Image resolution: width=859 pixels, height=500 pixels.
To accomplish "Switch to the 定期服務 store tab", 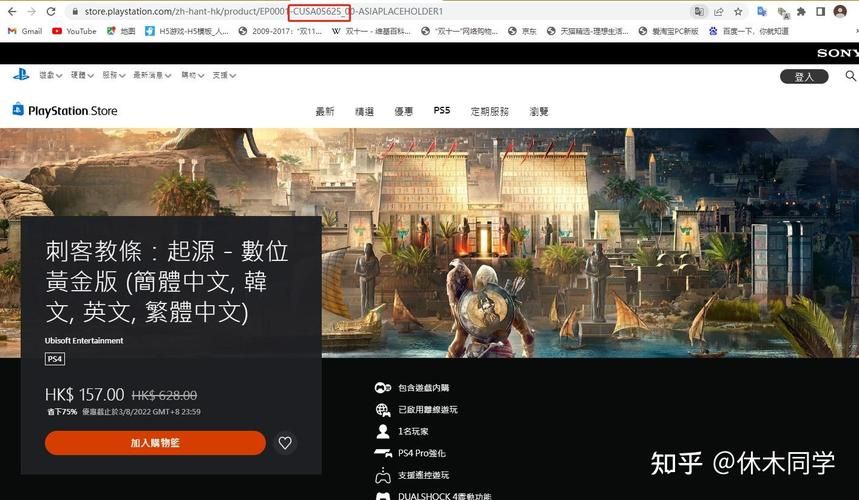I will pyautogui.click(x=490, y=111).
